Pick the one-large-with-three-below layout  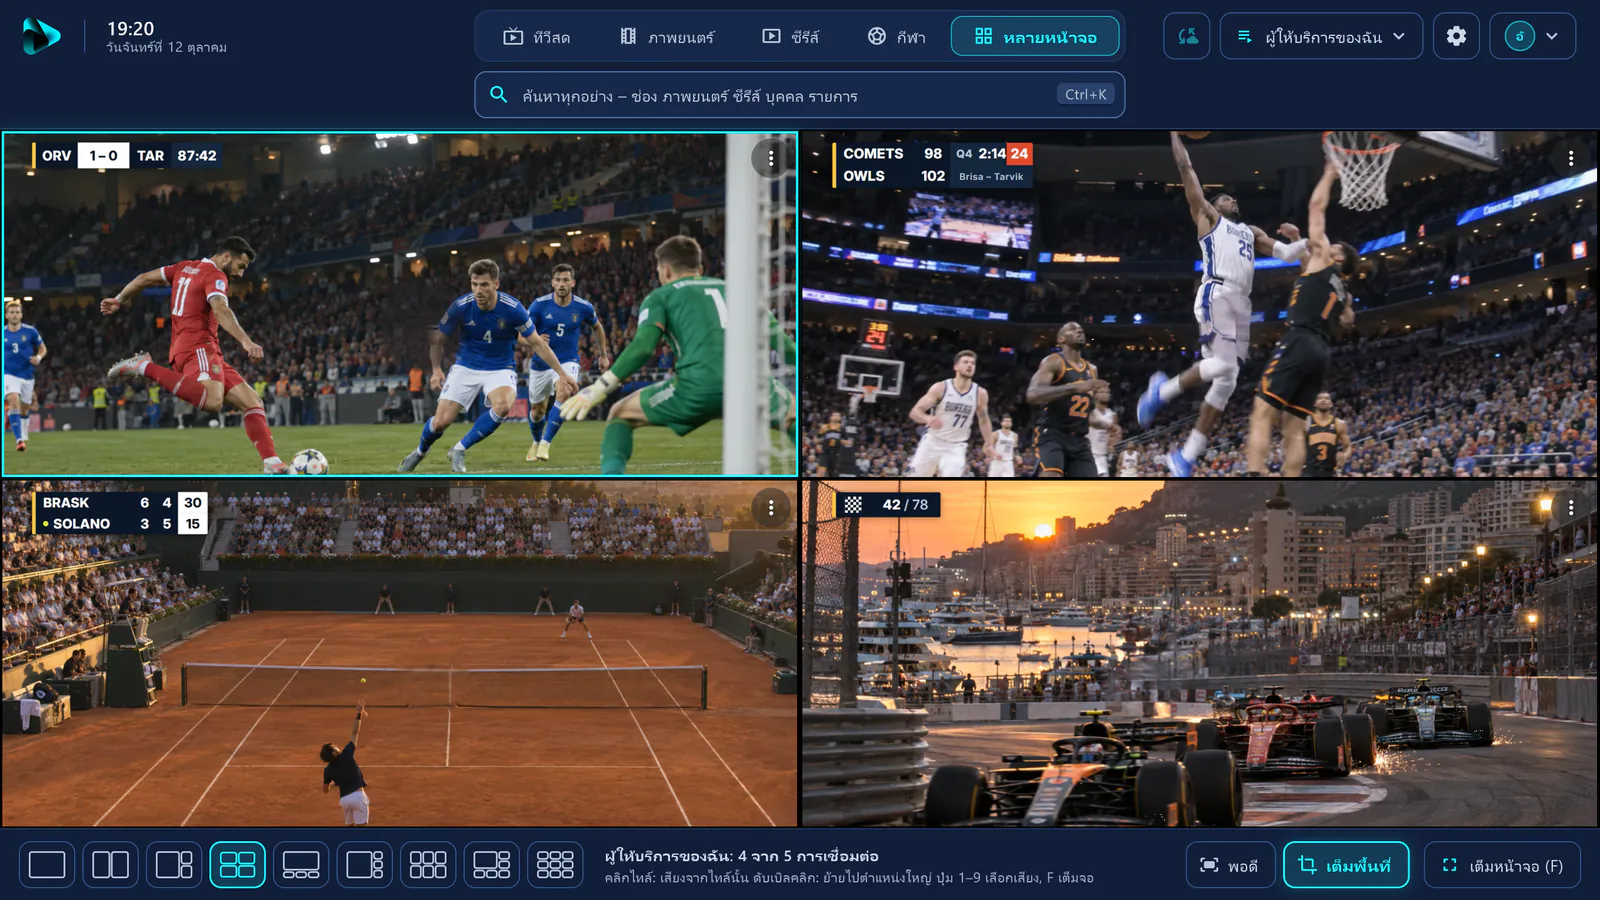301,865
